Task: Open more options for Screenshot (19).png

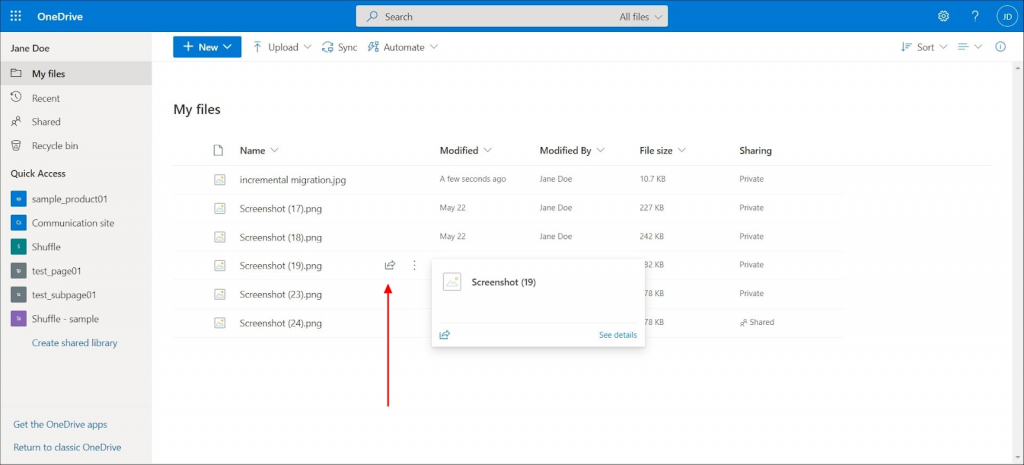Action: coord(414,266)
